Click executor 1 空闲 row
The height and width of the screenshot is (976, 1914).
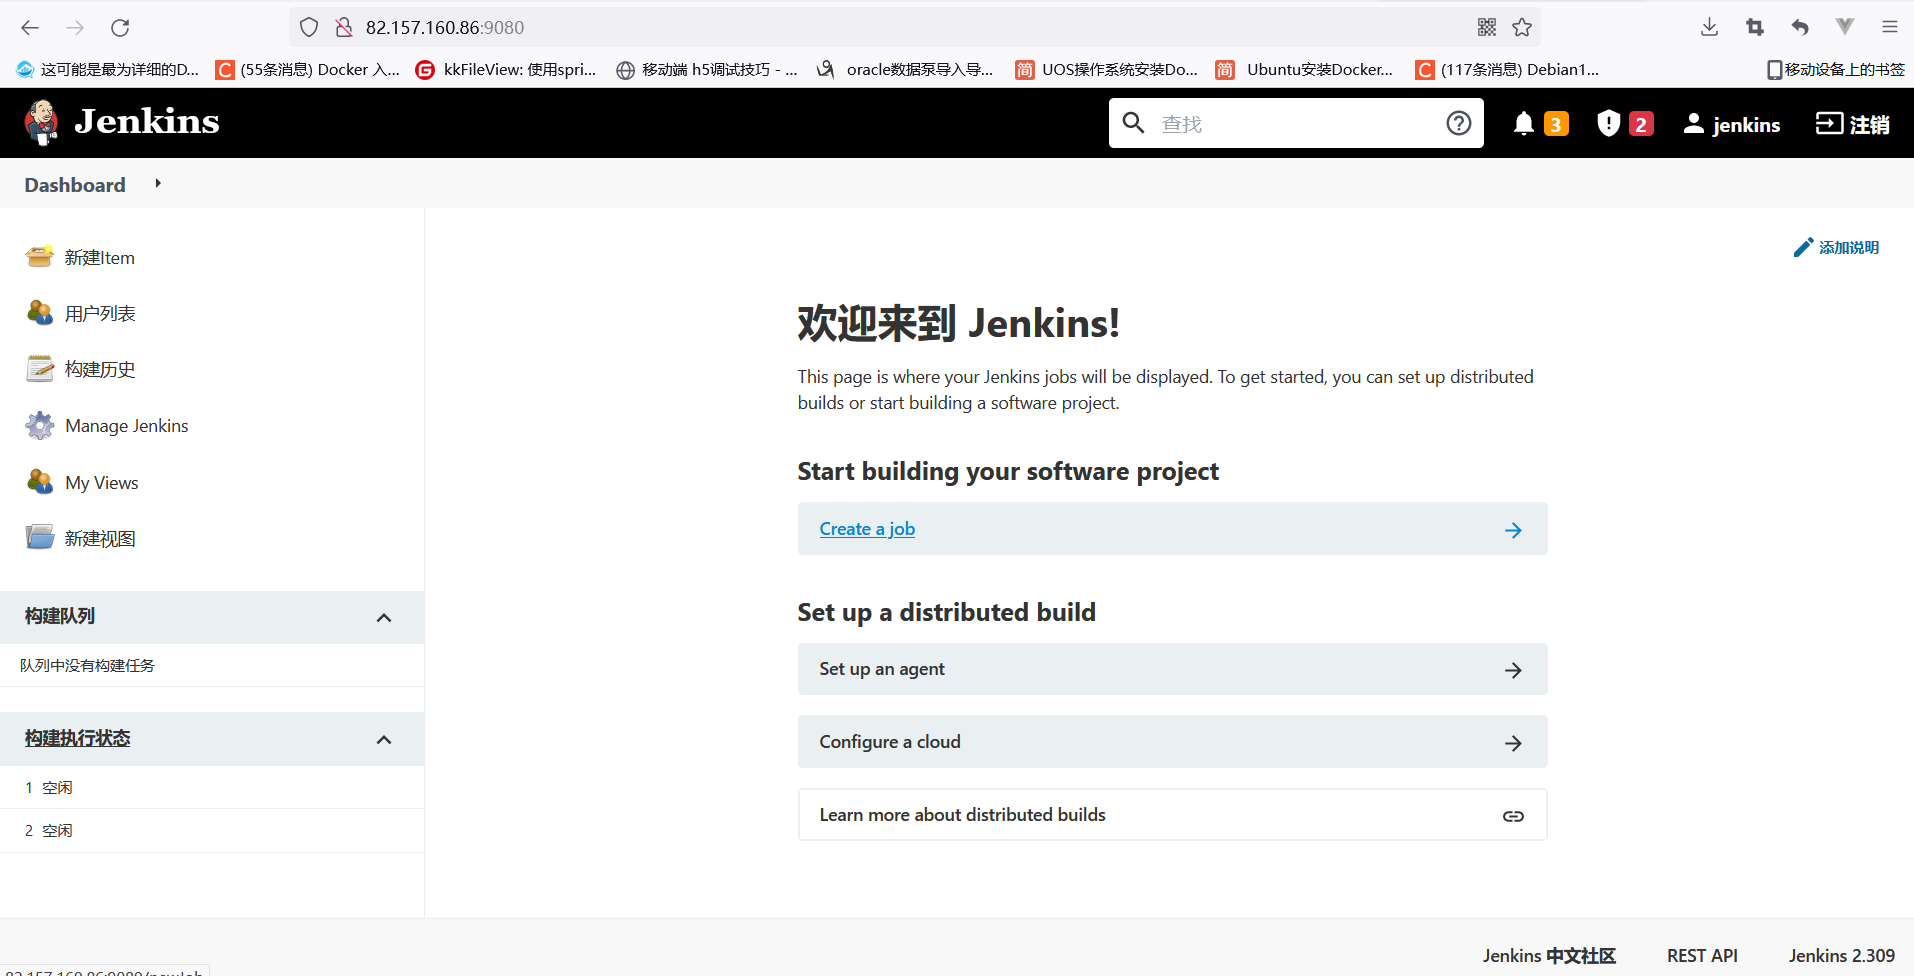[x=212, y=788]
